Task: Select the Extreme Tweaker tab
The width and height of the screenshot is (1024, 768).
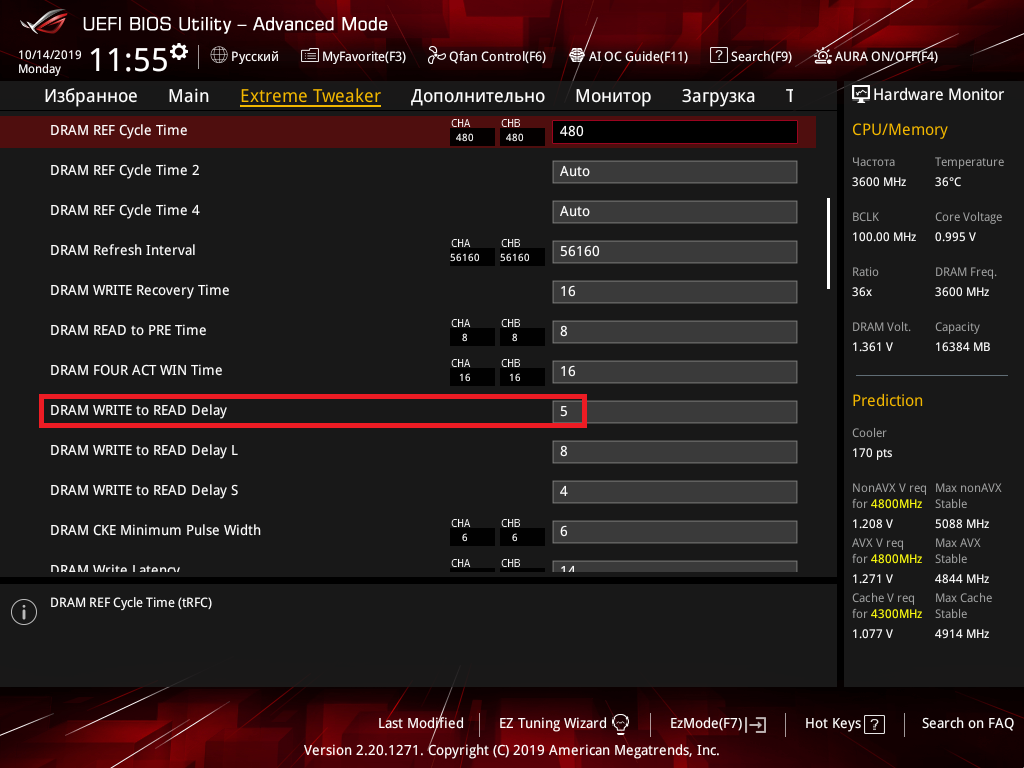Action: point(310,96)
